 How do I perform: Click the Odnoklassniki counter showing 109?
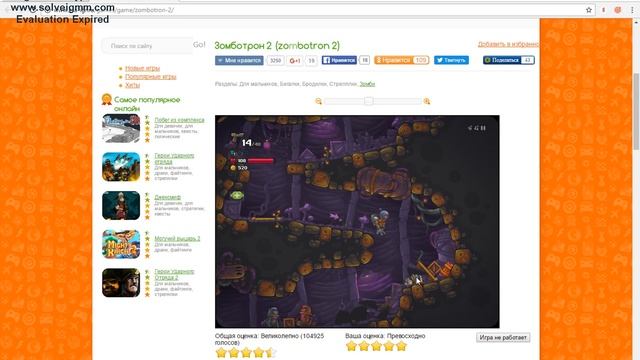pyautogui.click(x=420, y=60)
